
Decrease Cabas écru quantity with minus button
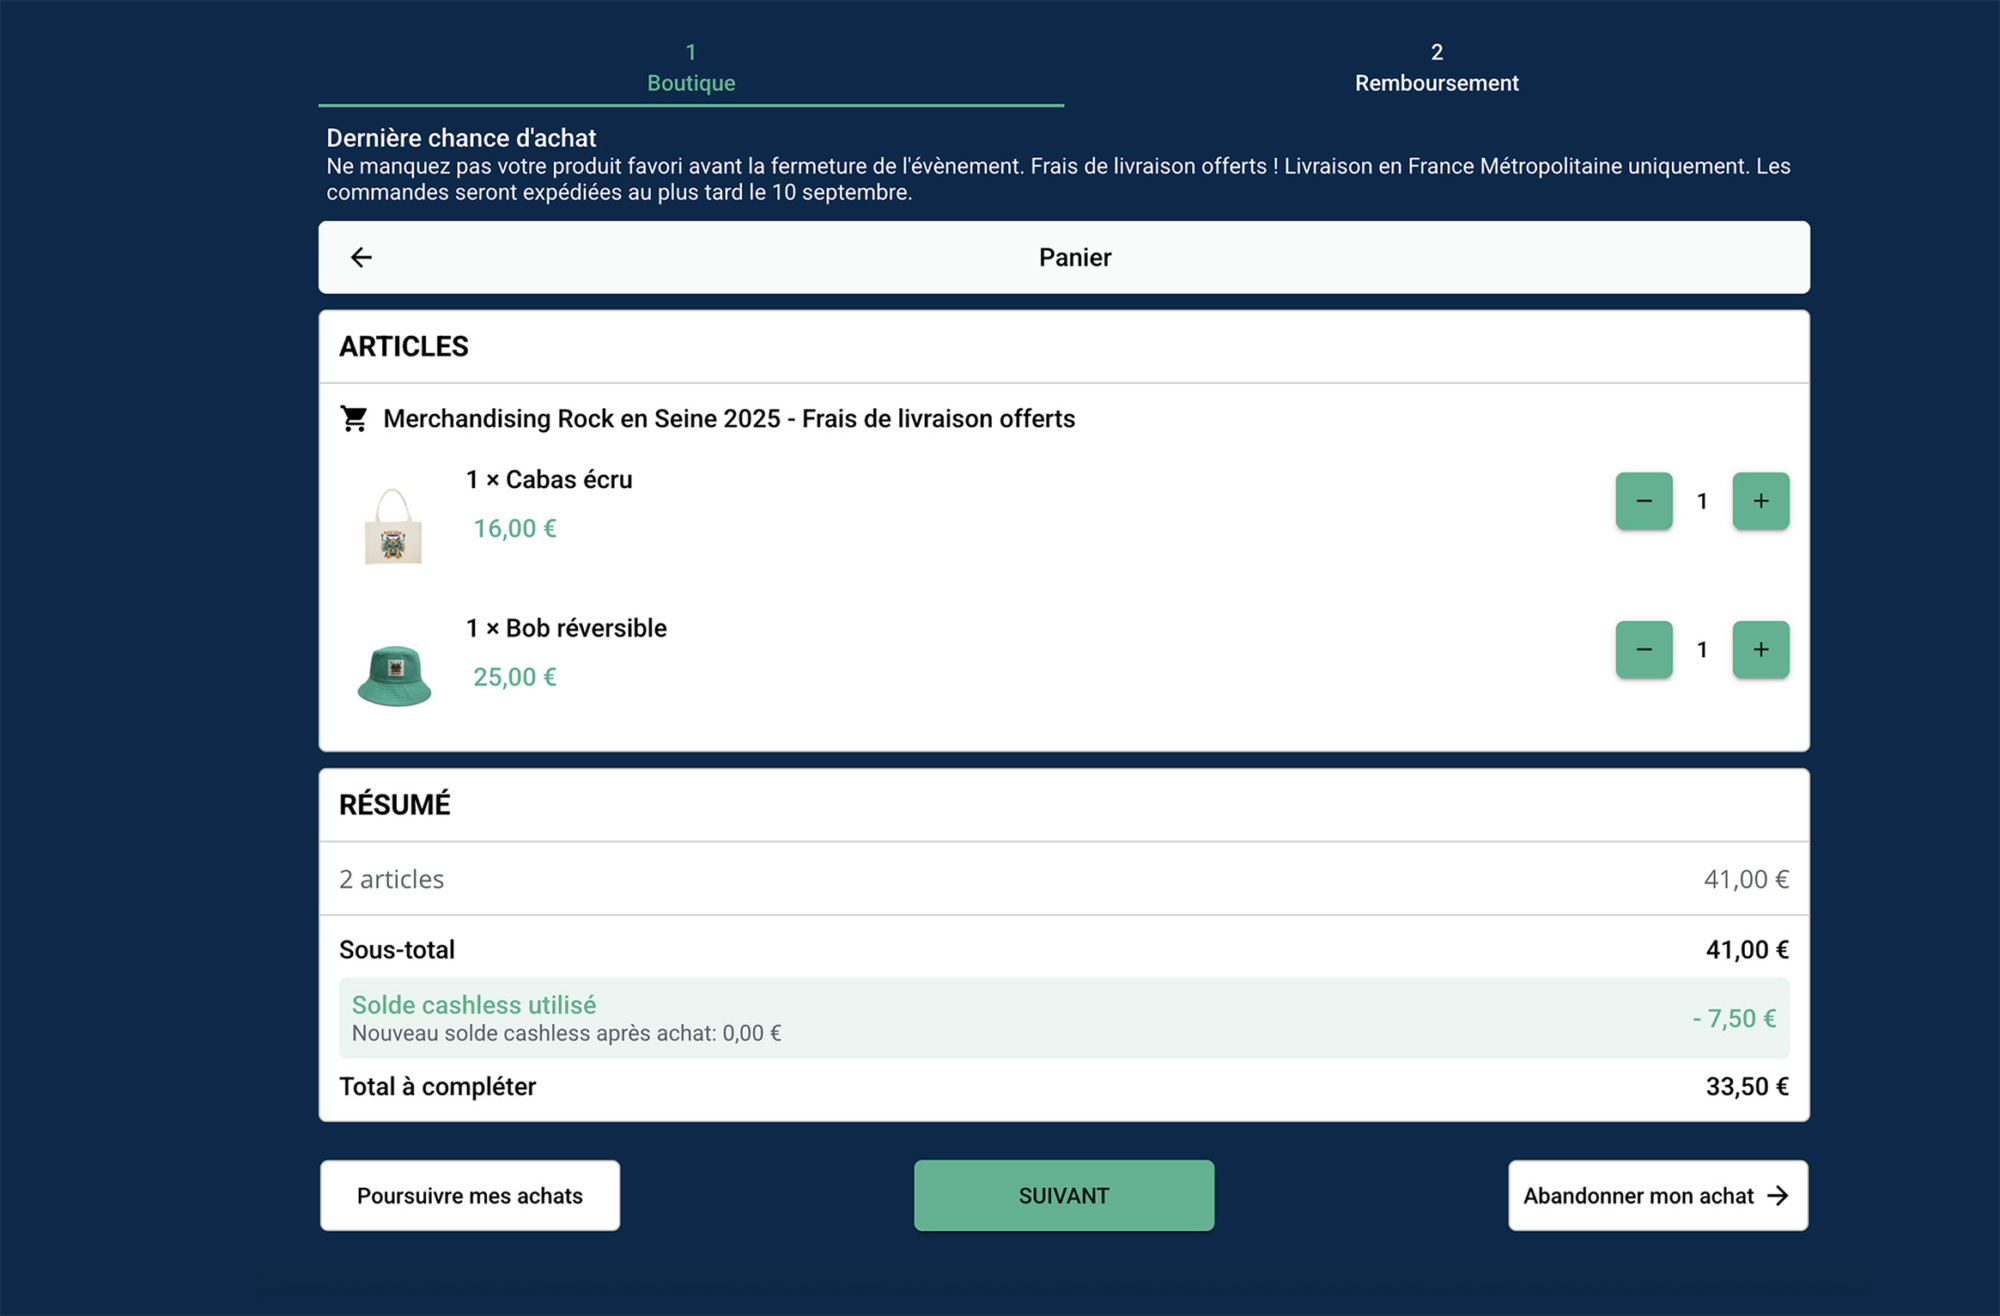pos(1643,501)
